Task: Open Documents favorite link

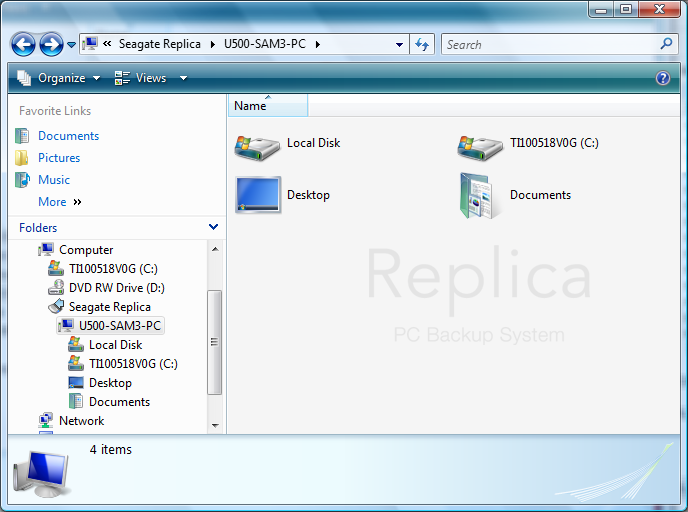Action: coord(68,136)
